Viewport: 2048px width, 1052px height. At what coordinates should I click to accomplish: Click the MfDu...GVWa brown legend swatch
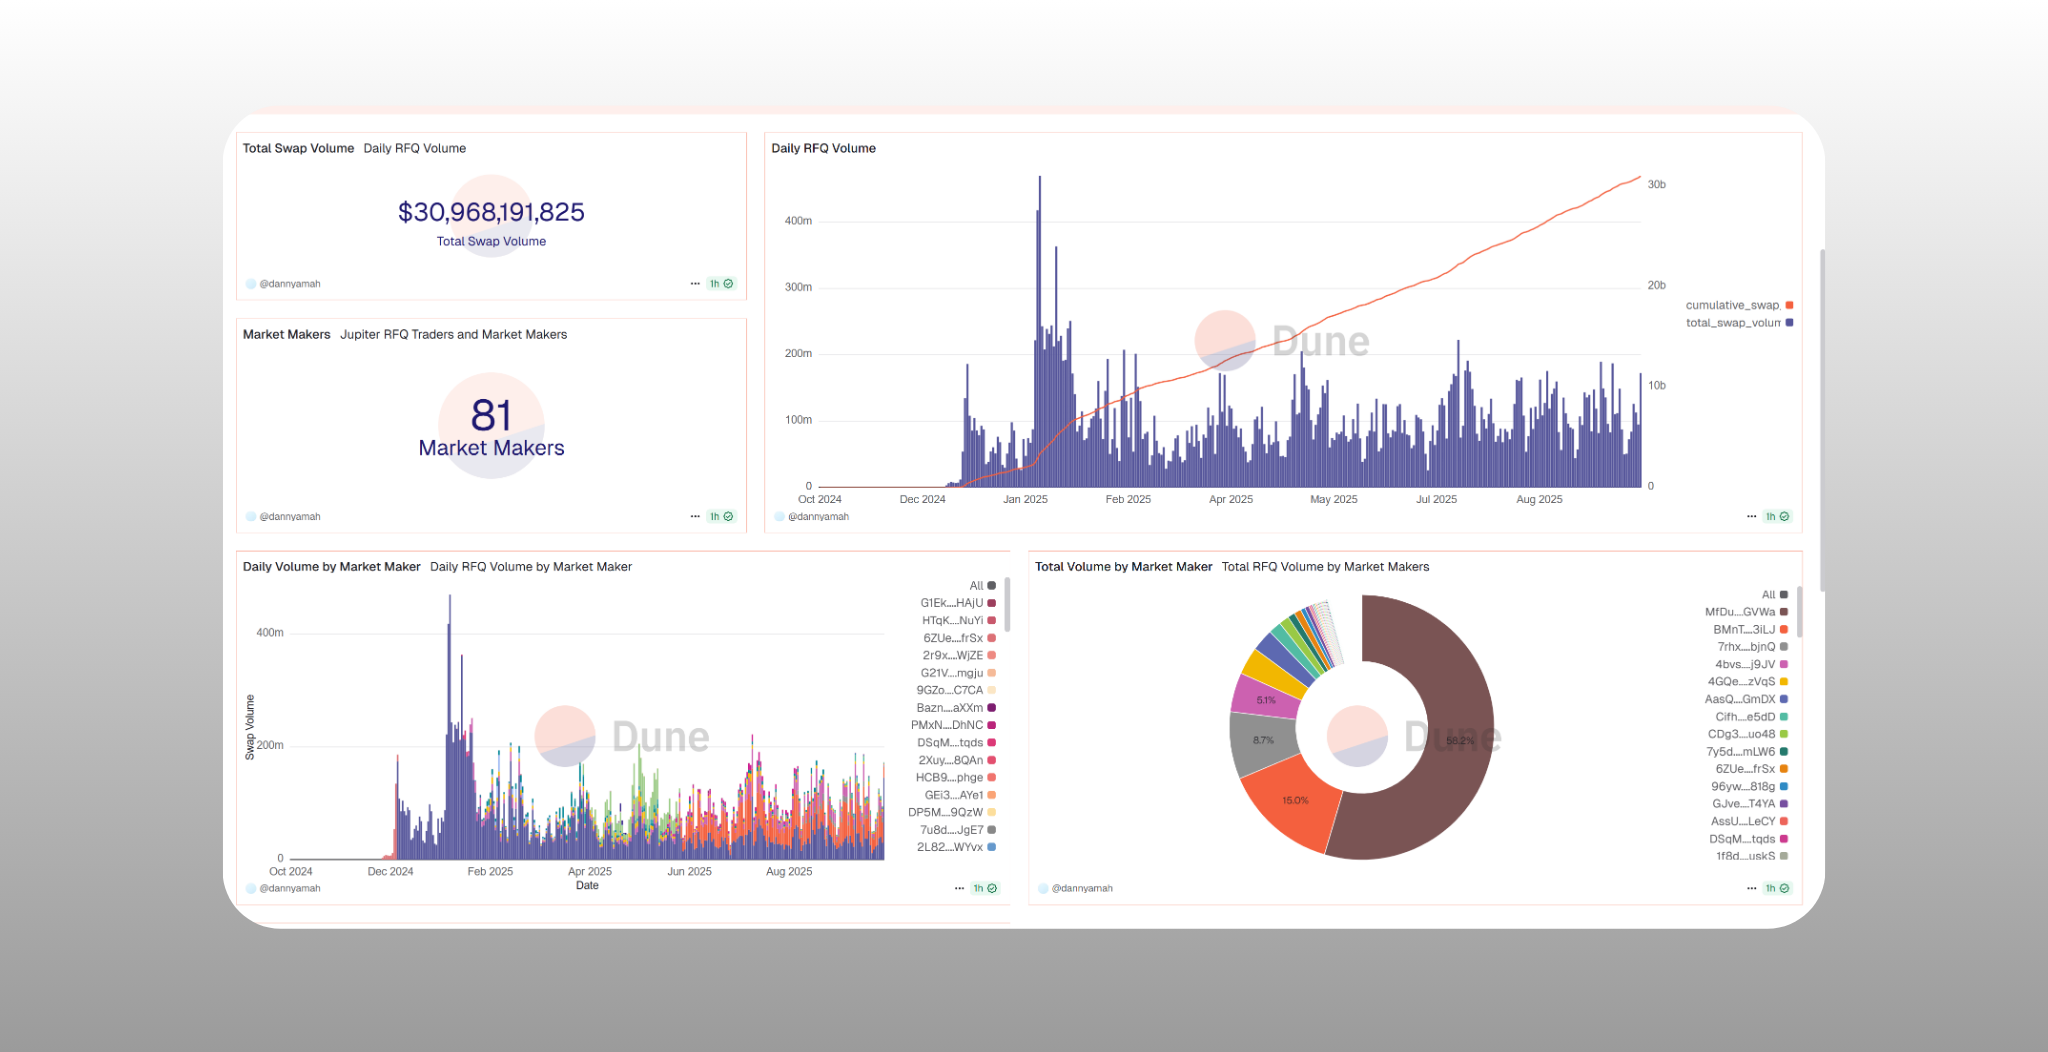[x=1784, y=612]
